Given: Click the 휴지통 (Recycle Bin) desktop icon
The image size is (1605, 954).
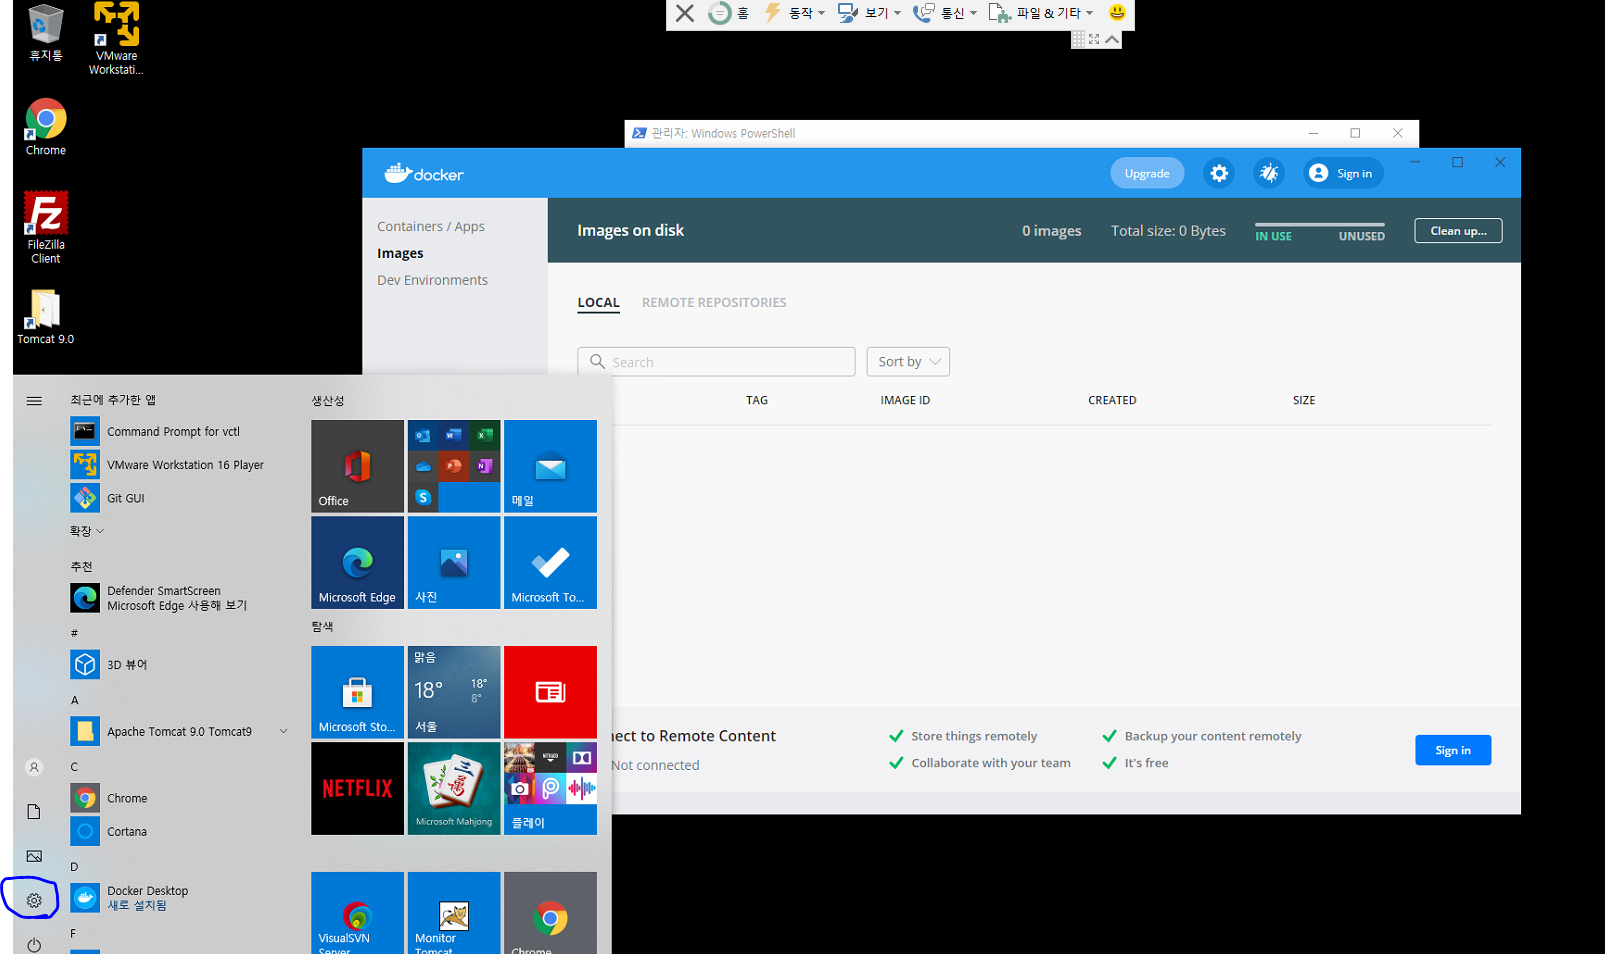Looking at the screenshot, I should point(46,33).
